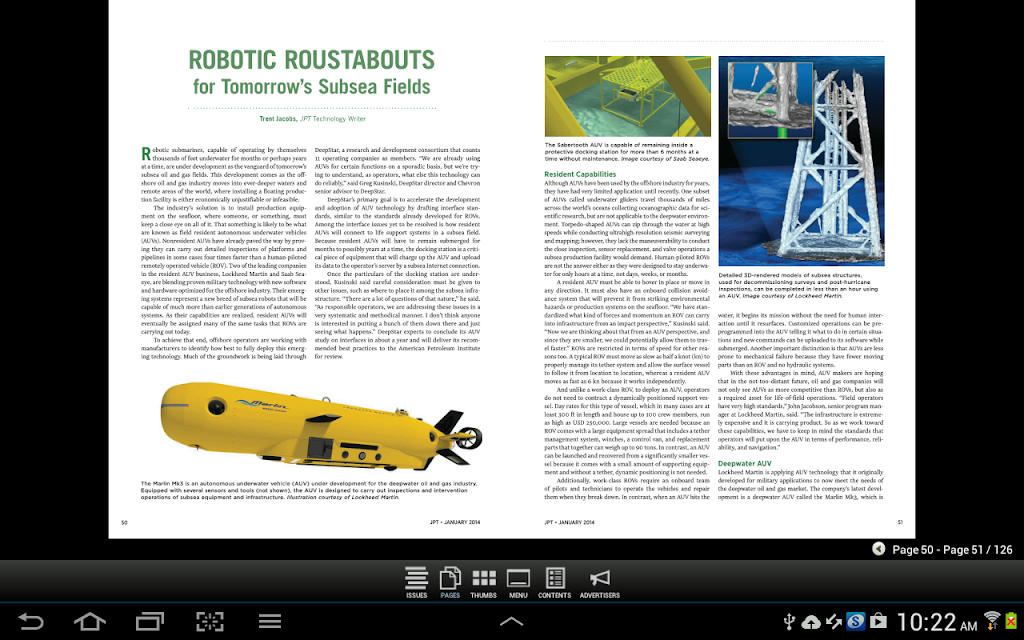1024x640 pixels.
Task: Expand the bottom center up chevron
Action: point(511,622)
